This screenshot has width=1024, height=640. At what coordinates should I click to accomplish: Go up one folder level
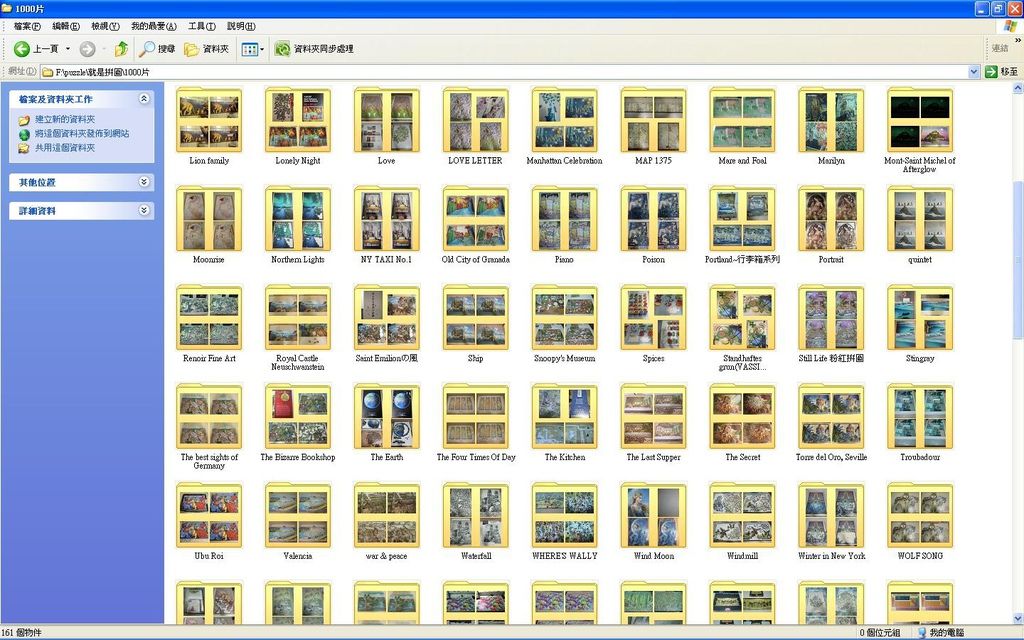[x=121, y=49]
